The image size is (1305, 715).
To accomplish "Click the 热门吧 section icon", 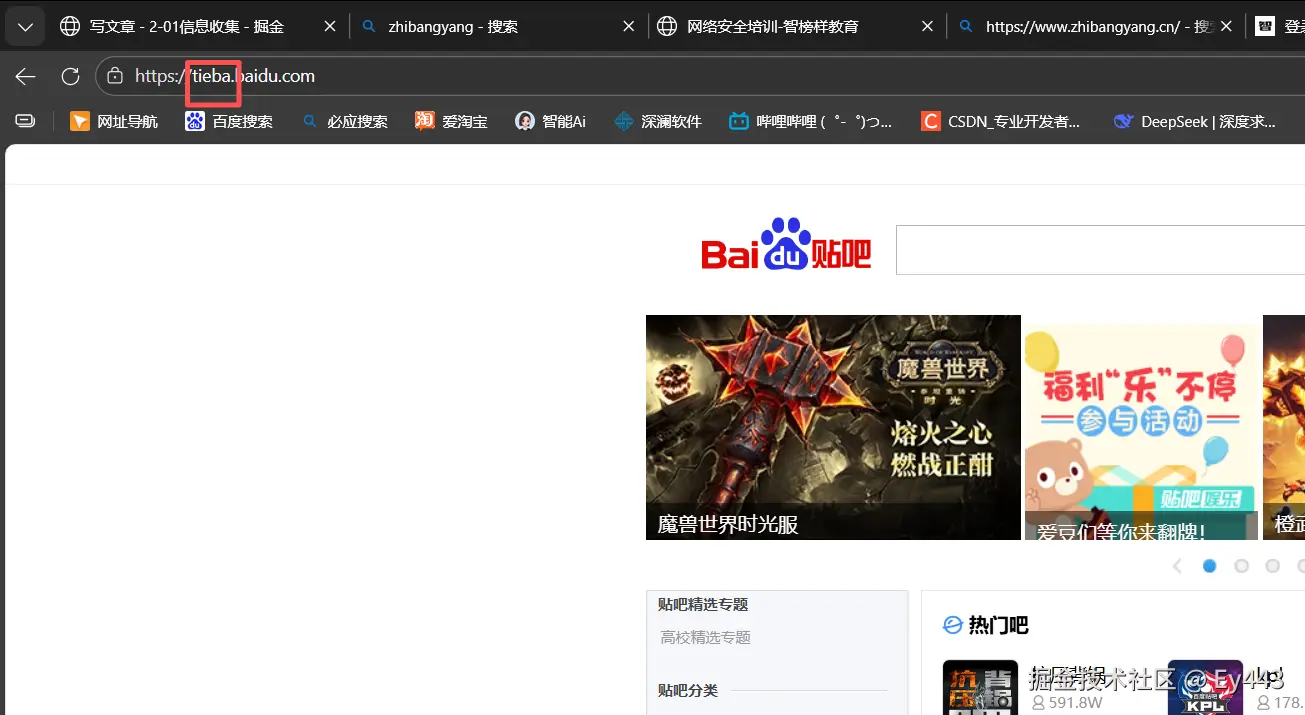I will click(953, 625).
